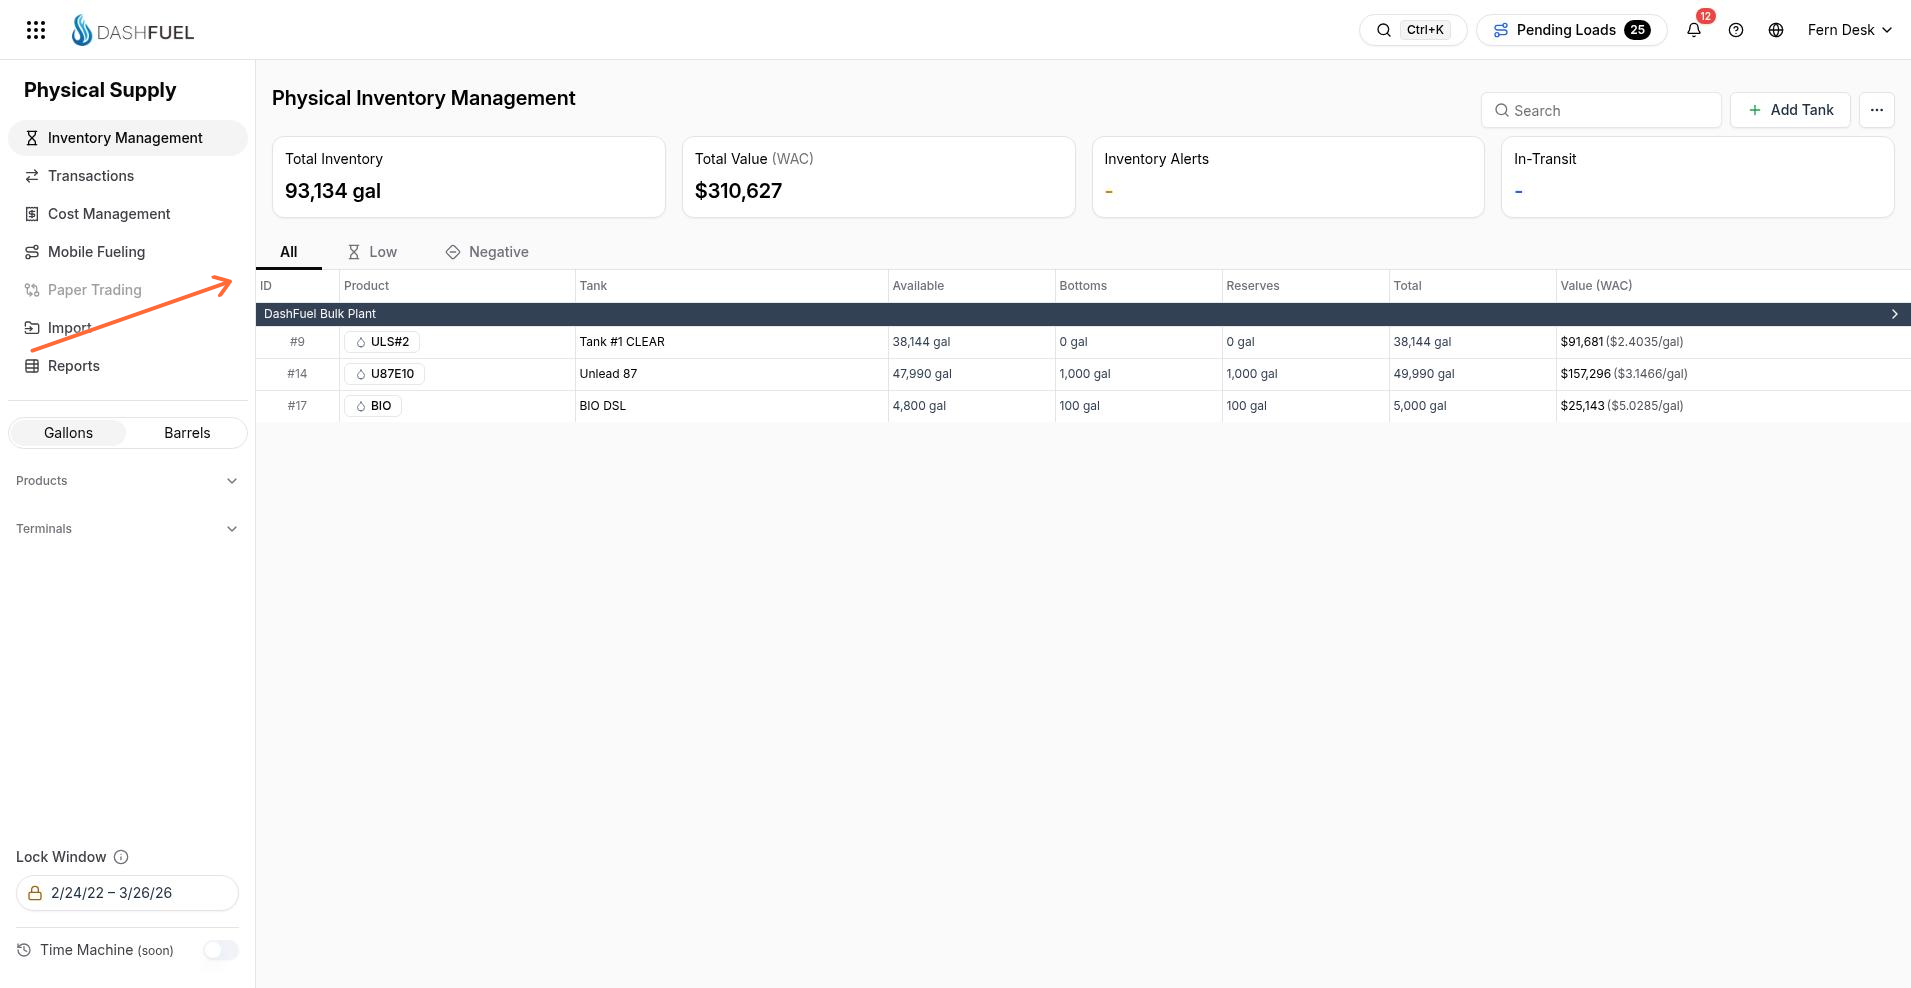Click the droplet icon on ULS#2

pos(361,342)
